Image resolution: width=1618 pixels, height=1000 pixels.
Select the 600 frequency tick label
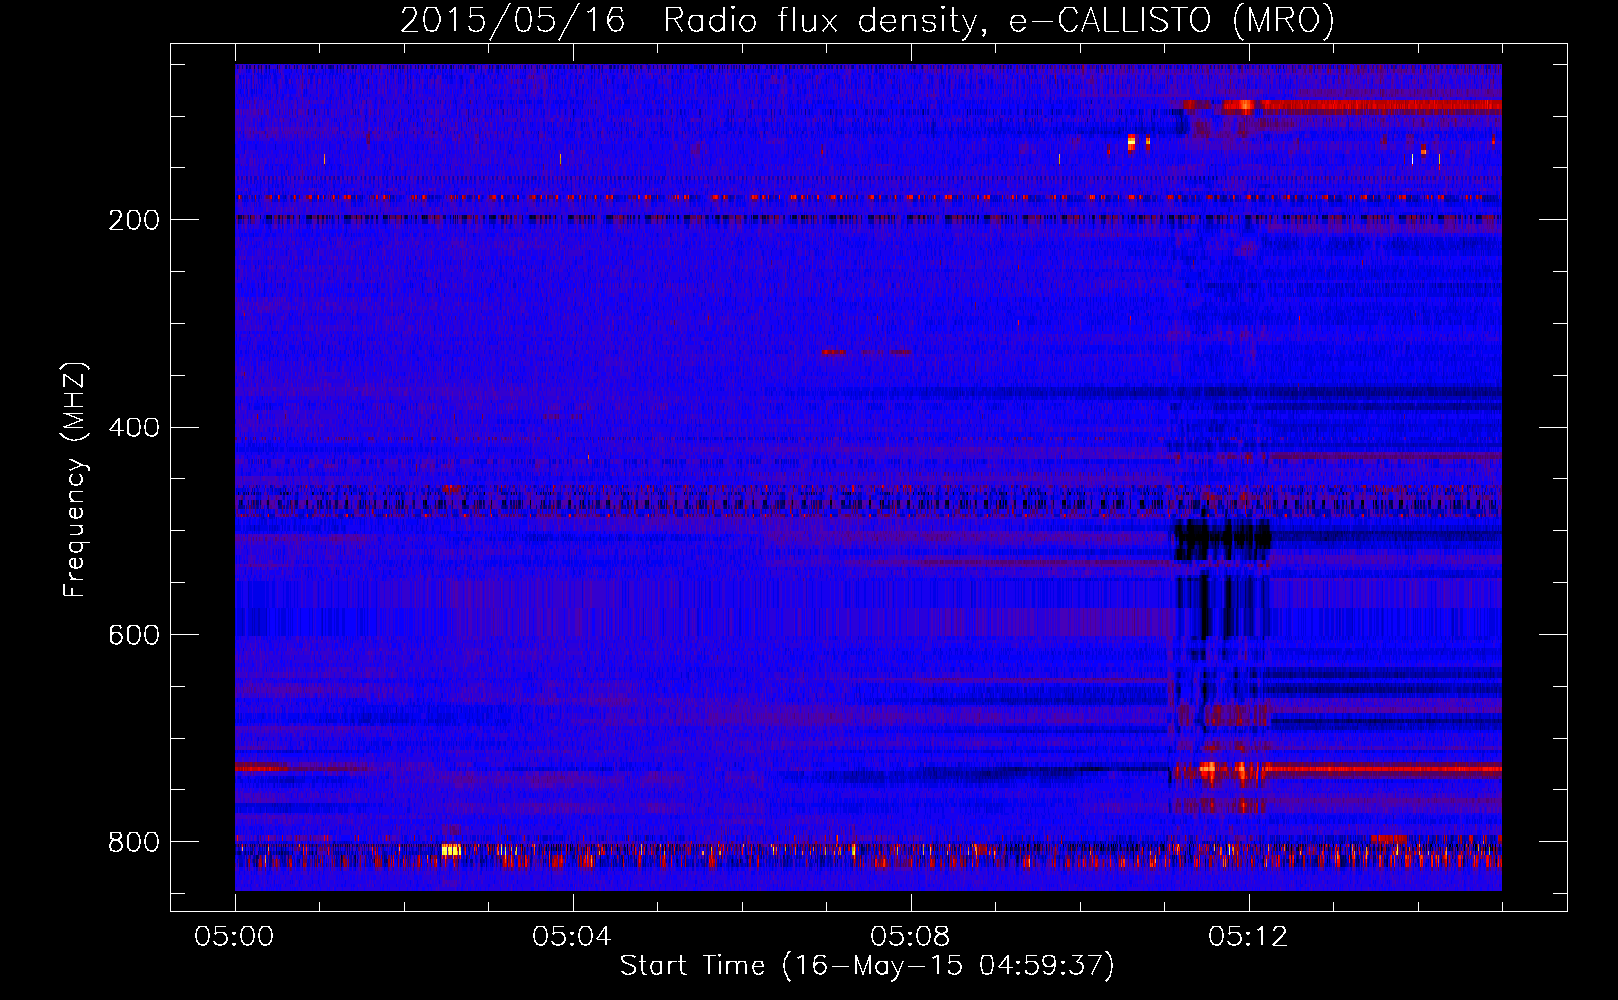(x=133, y=635)
